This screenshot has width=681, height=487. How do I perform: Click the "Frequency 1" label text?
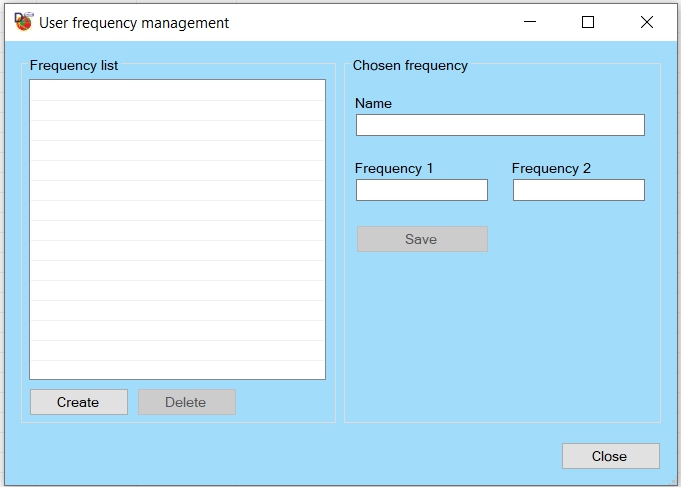pyautogui.click(x=394, y=168)
